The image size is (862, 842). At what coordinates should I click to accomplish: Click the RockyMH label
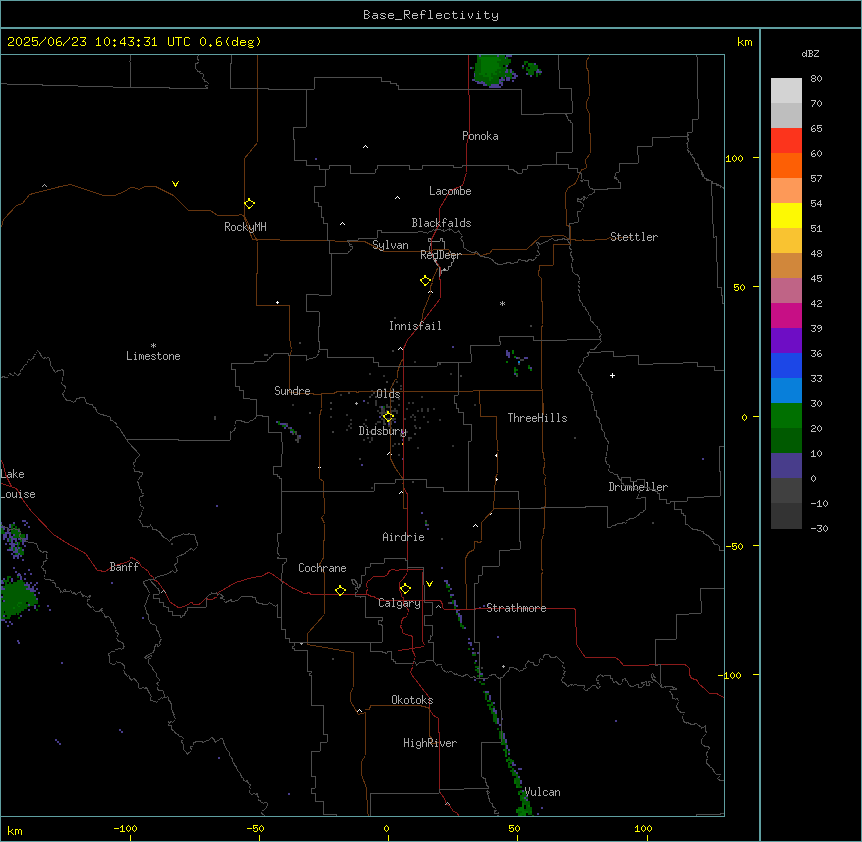coord(245,227)
